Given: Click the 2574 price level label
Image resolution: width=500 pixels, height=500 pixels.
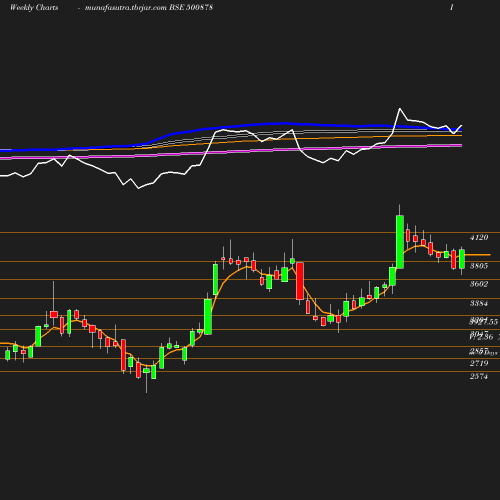Looking at the screenshot, I should [x=479, y=376].
